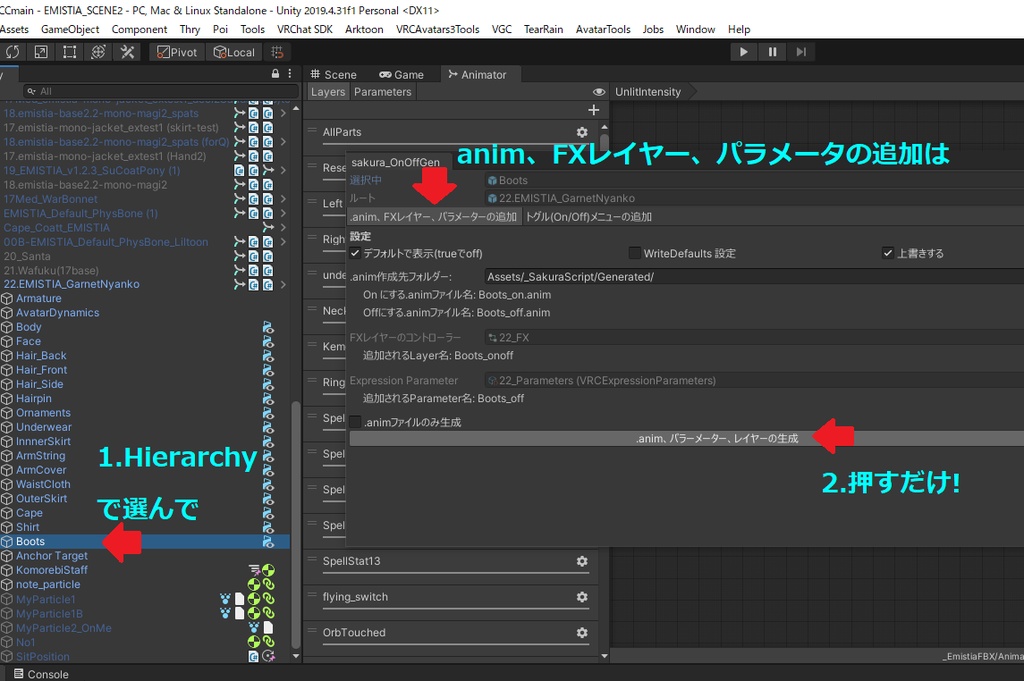Open the AvatarTools menu

pyautogui.click(x=603, y=29)
